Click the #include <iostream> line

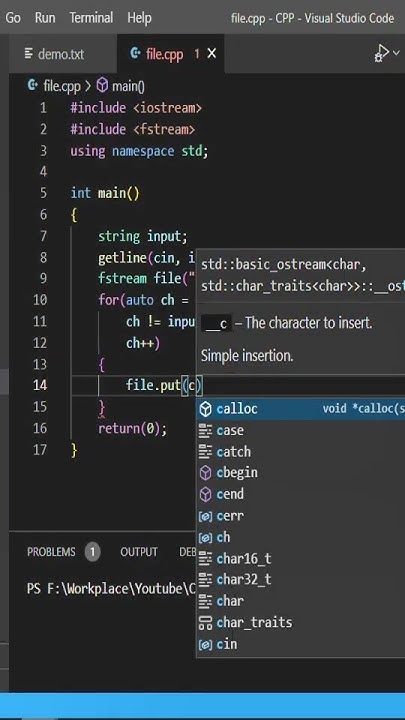(136, 108)
